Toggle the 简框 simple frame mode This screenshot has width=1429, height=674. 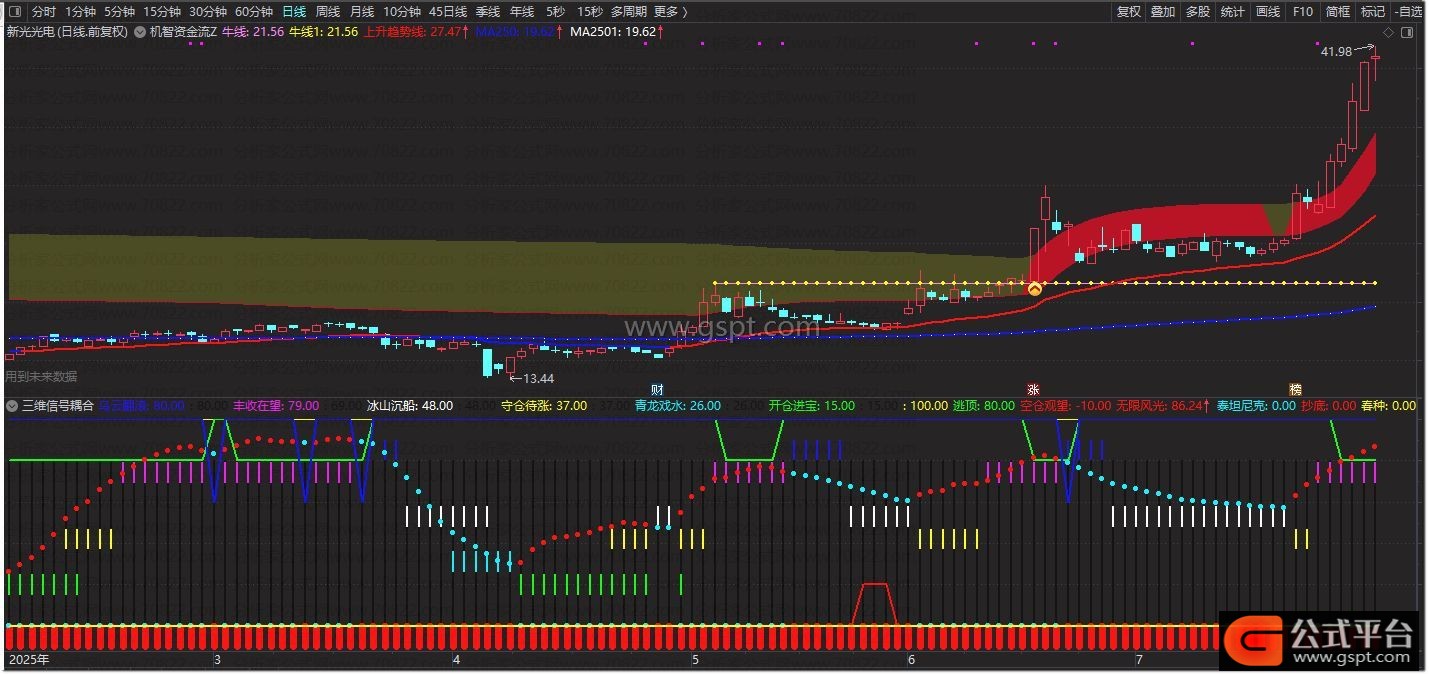(x=1337, y=12)
